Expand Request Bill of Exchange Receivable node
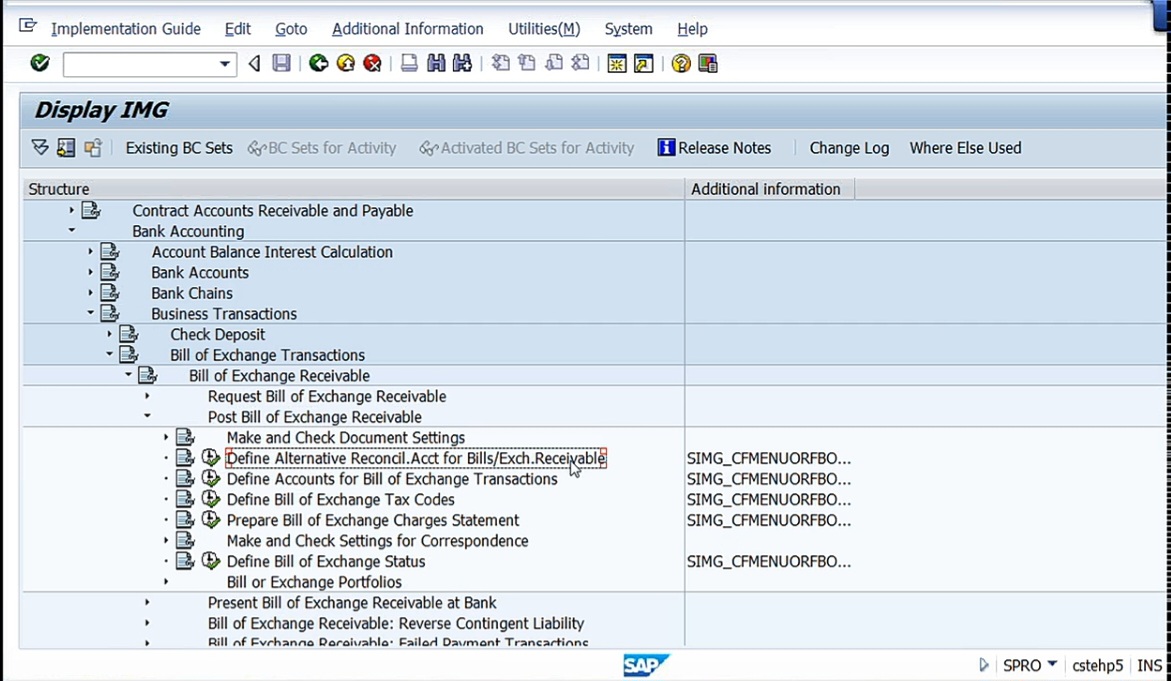Viewport: 1171px width, 681px height. pyautogui.click(x=147, y=396)
